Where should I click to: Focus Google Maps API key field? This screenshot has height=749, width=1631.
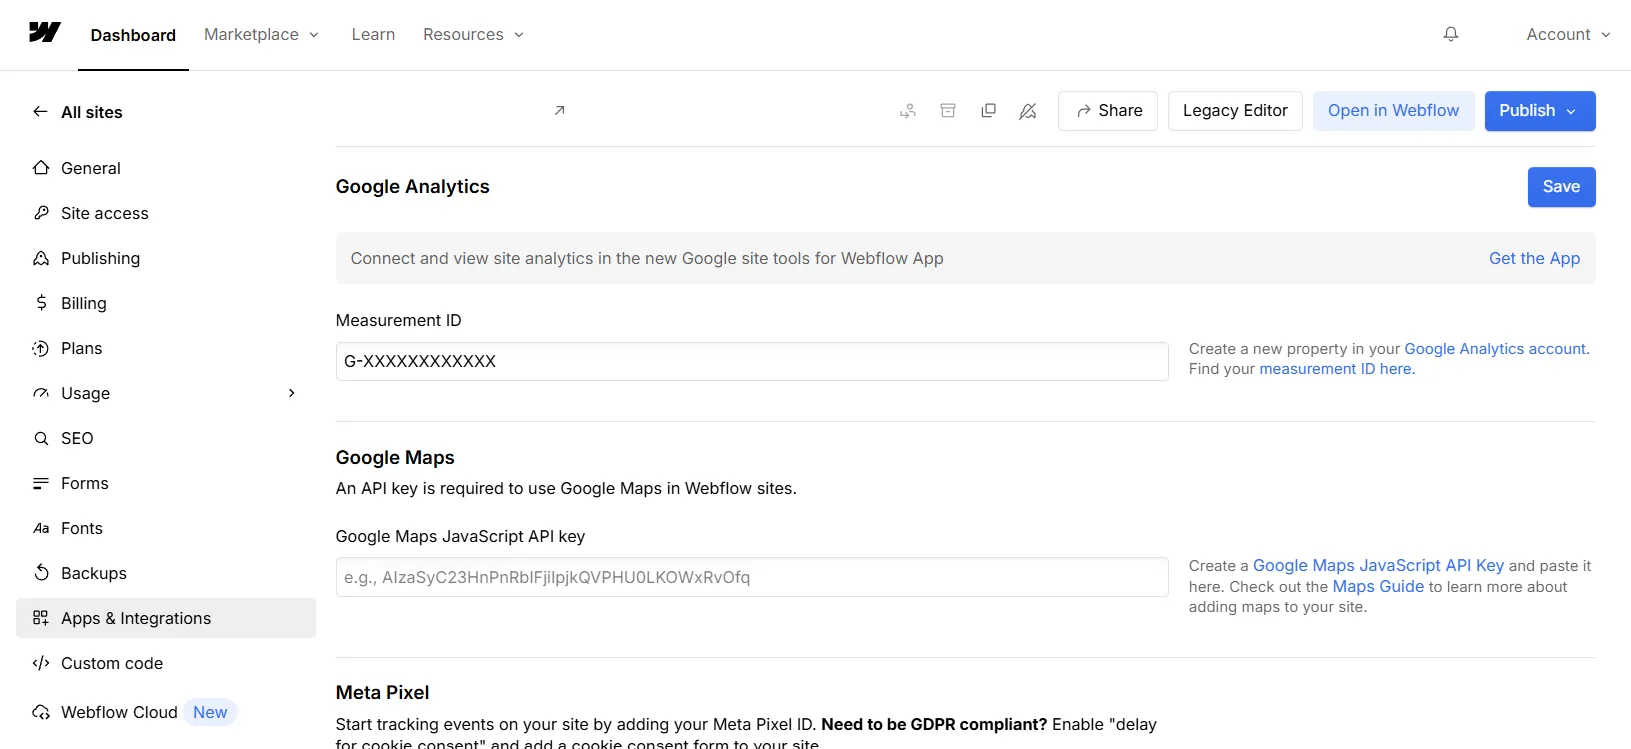[x=752, y=577]
